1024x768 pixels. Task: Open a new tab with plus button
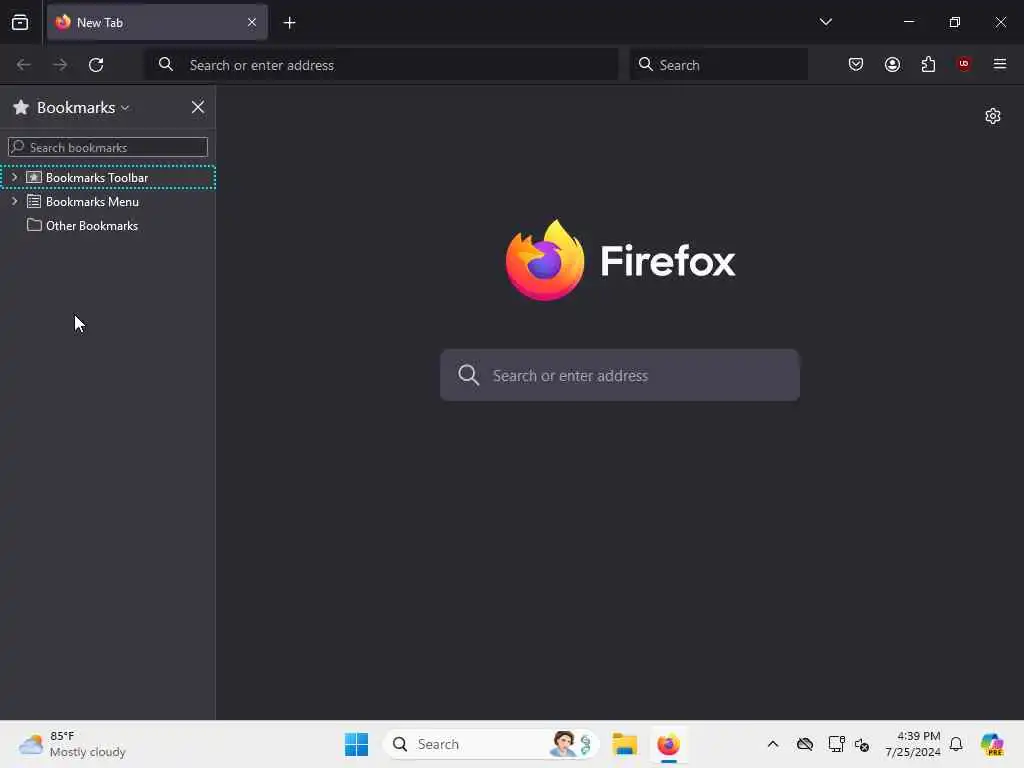click(x=289, y=23)
